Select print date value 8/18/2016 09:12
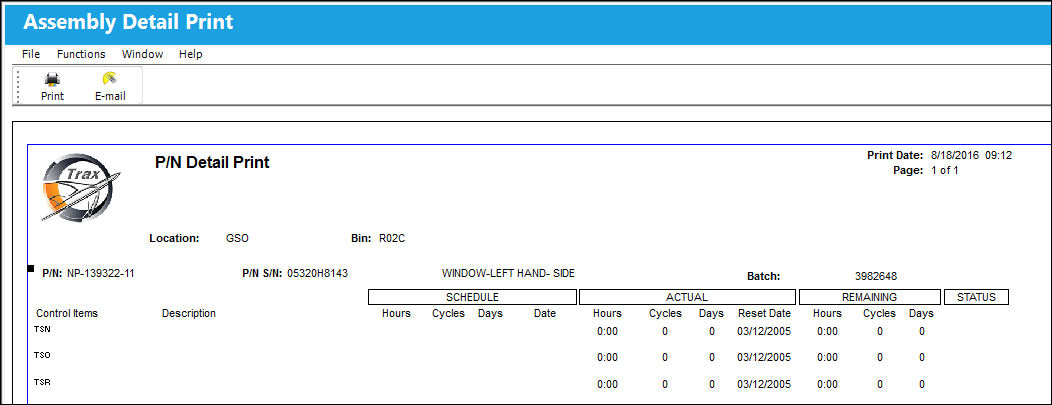1052x405 pixels. pos(971,156)
